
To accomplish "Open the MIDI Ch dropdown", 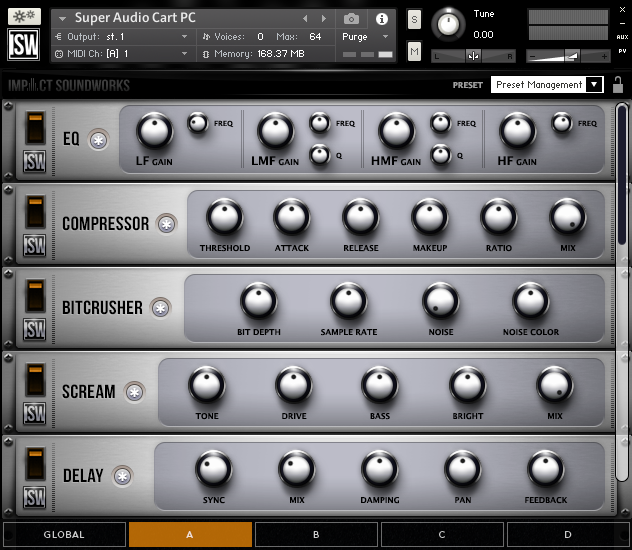I will (x=185, y=54).
